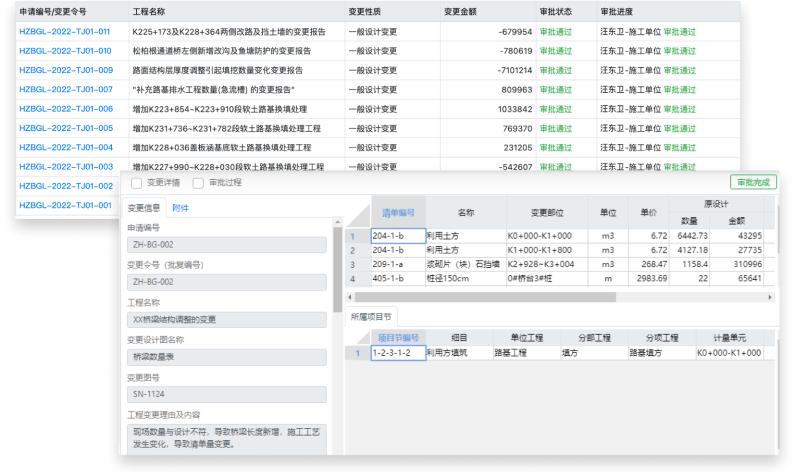
Task: Click the green 审批完成 button
Action: pos(754,183)
